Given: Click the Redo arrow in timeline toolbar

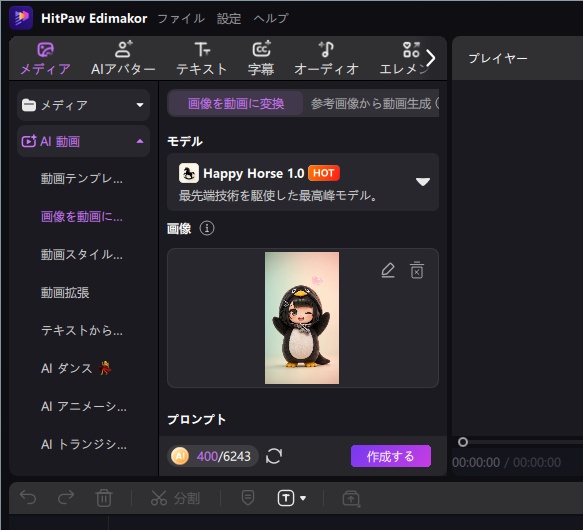Looking at the screenshot, I should click(66, 498).
